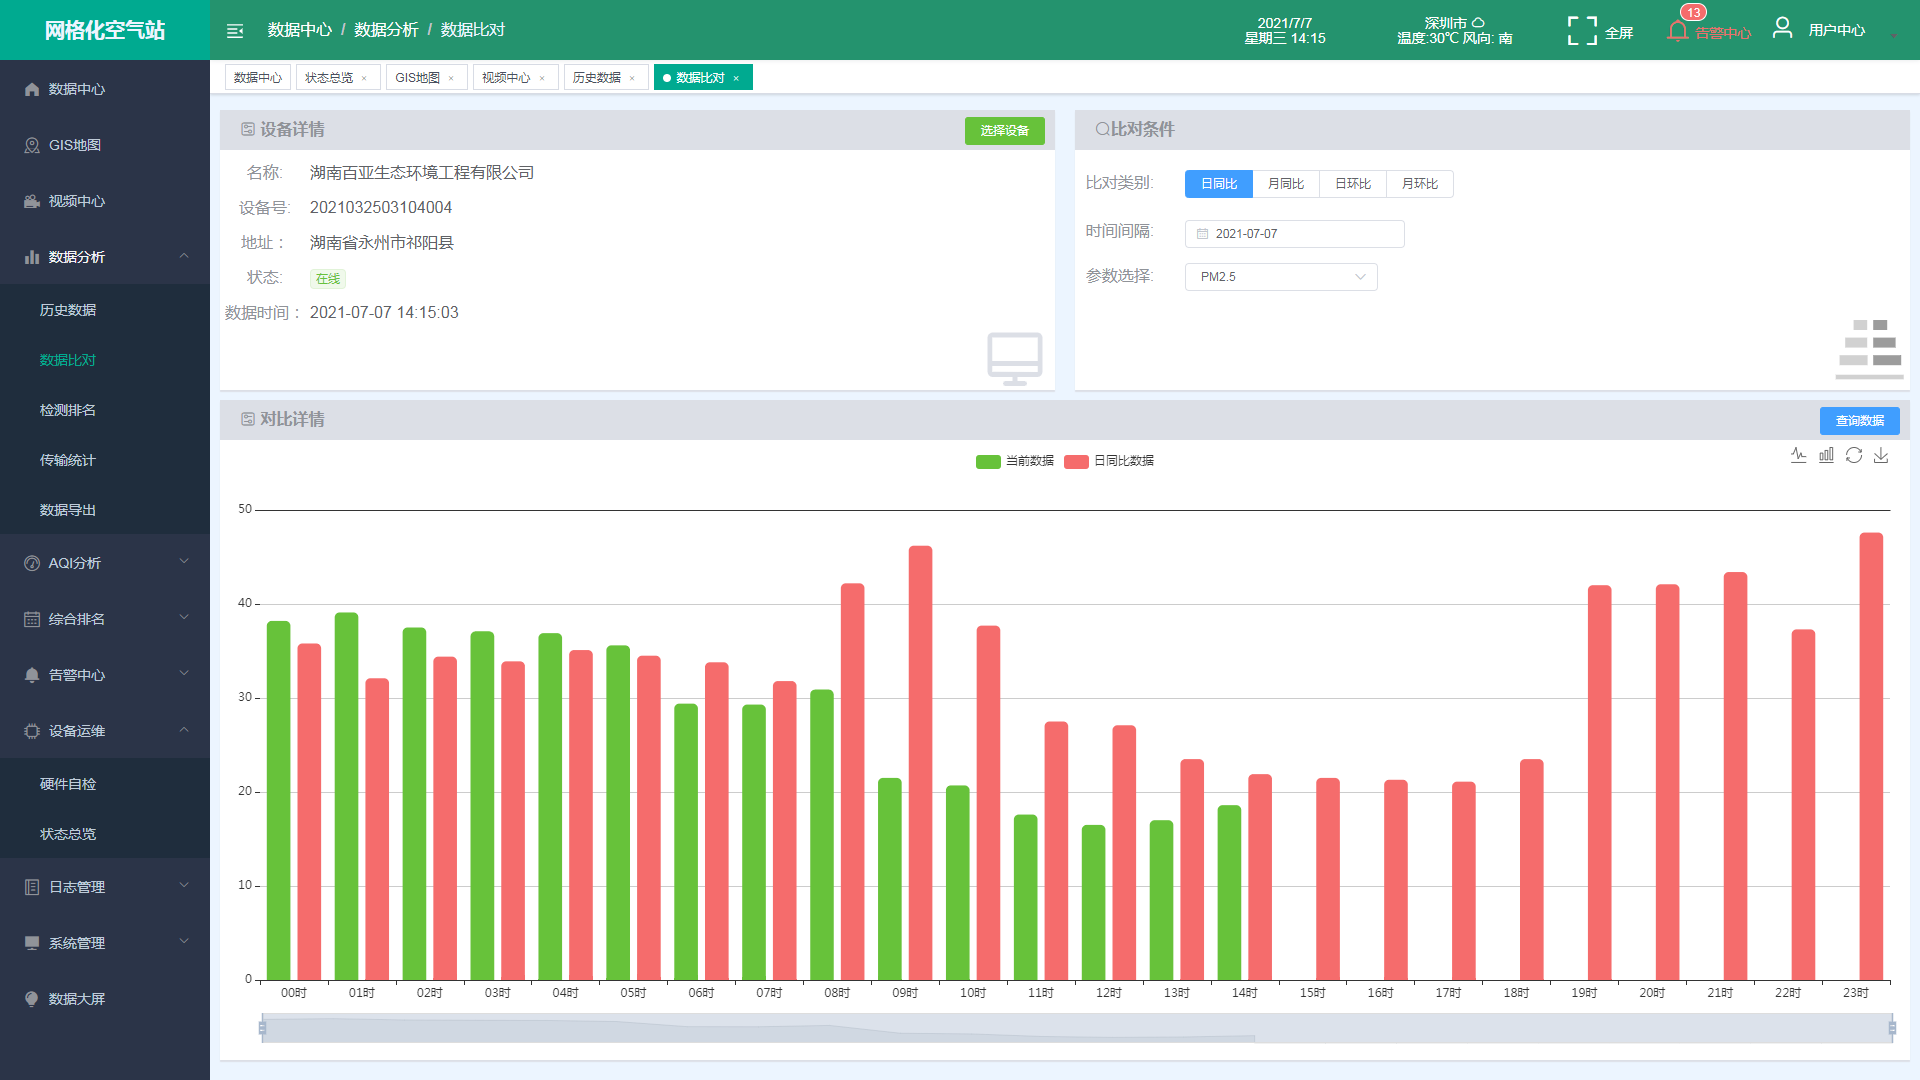Click the 在线 status tag
The width and height of the screenshot is (1920, 1080).
pyautogui.click(x=328, y=279)
